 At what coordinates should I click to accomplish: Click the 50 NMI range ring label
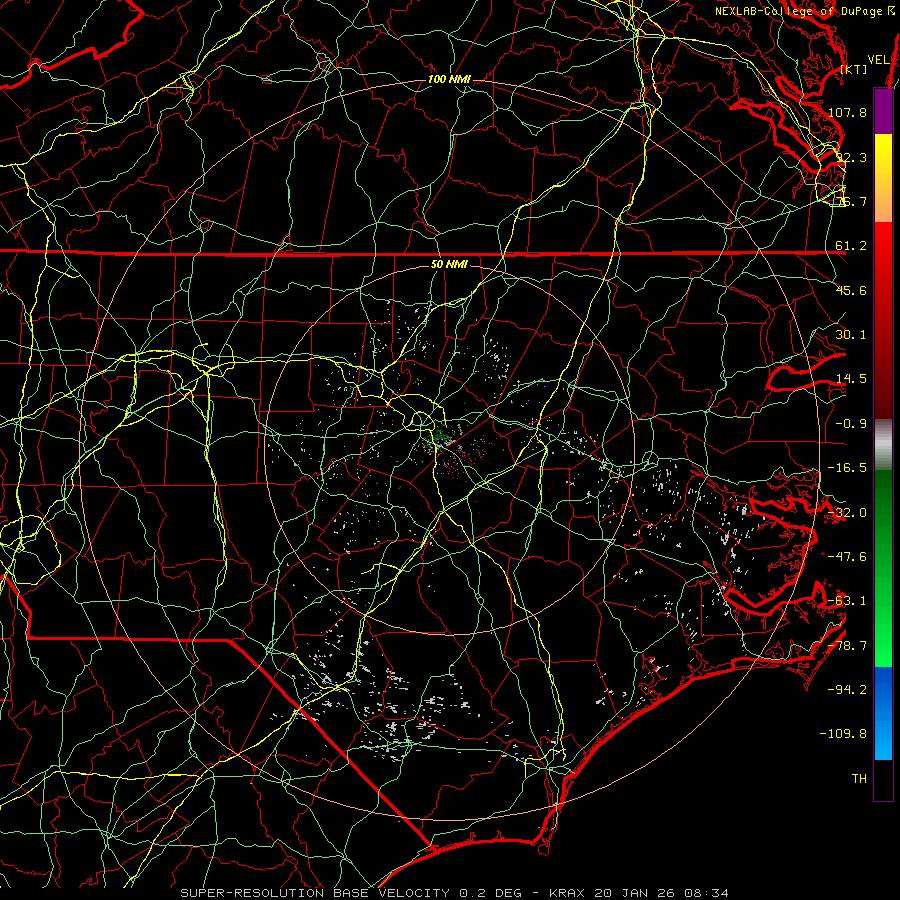point(449,265)
